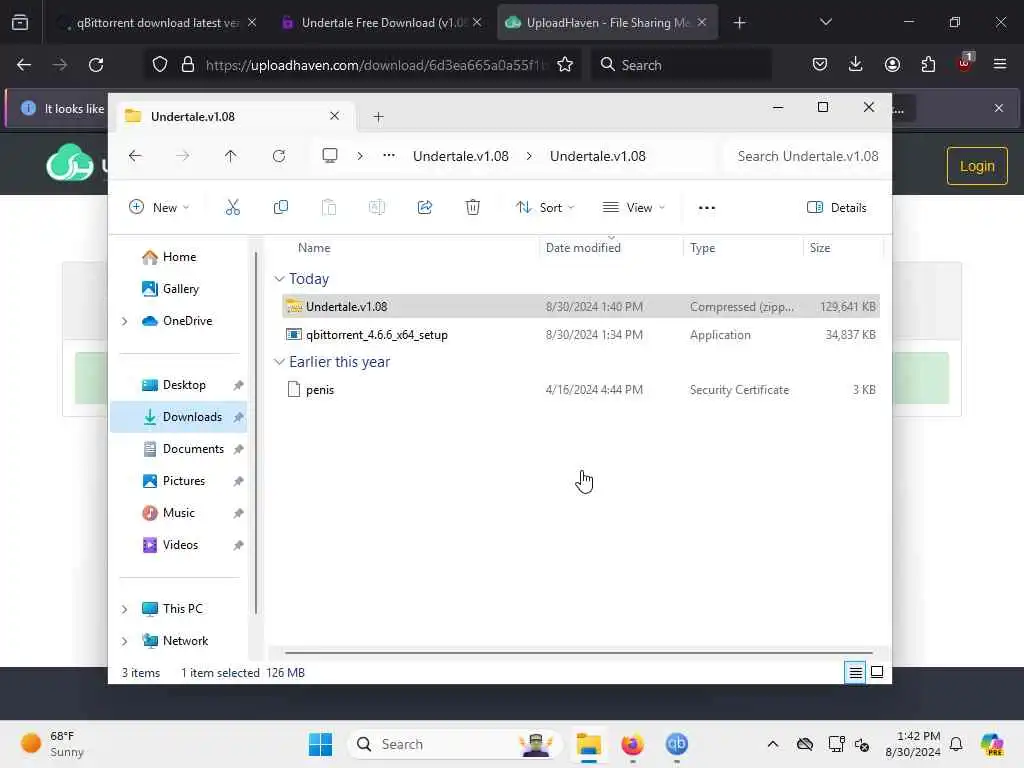This screenshot has height=768, width=1024.
Task: Open the Firefox hamburger application menu
Action: [x=999, y=64]
